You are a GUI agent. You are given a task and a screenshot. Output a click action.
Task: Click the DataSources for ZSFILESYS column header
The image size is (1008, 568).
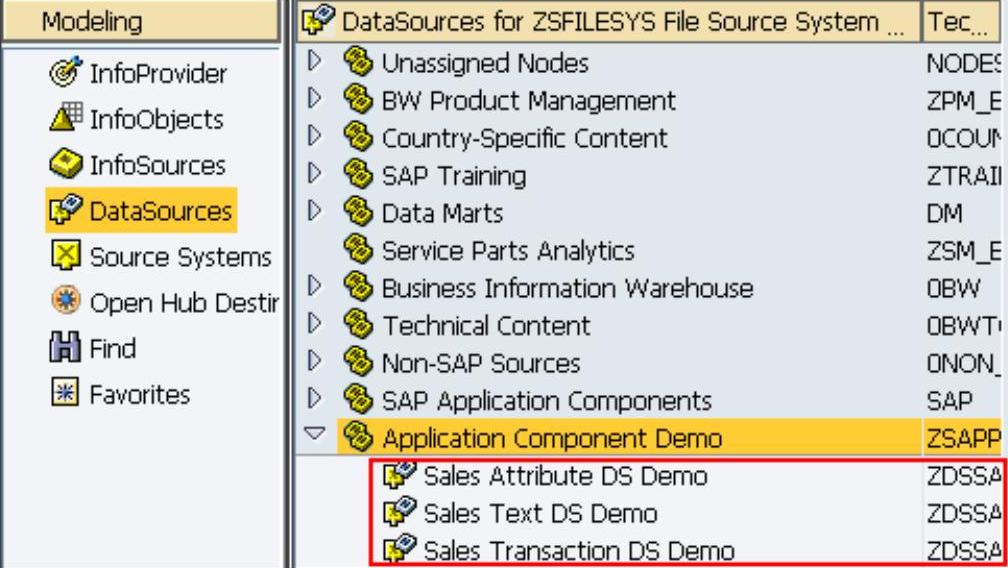point(610,21)
